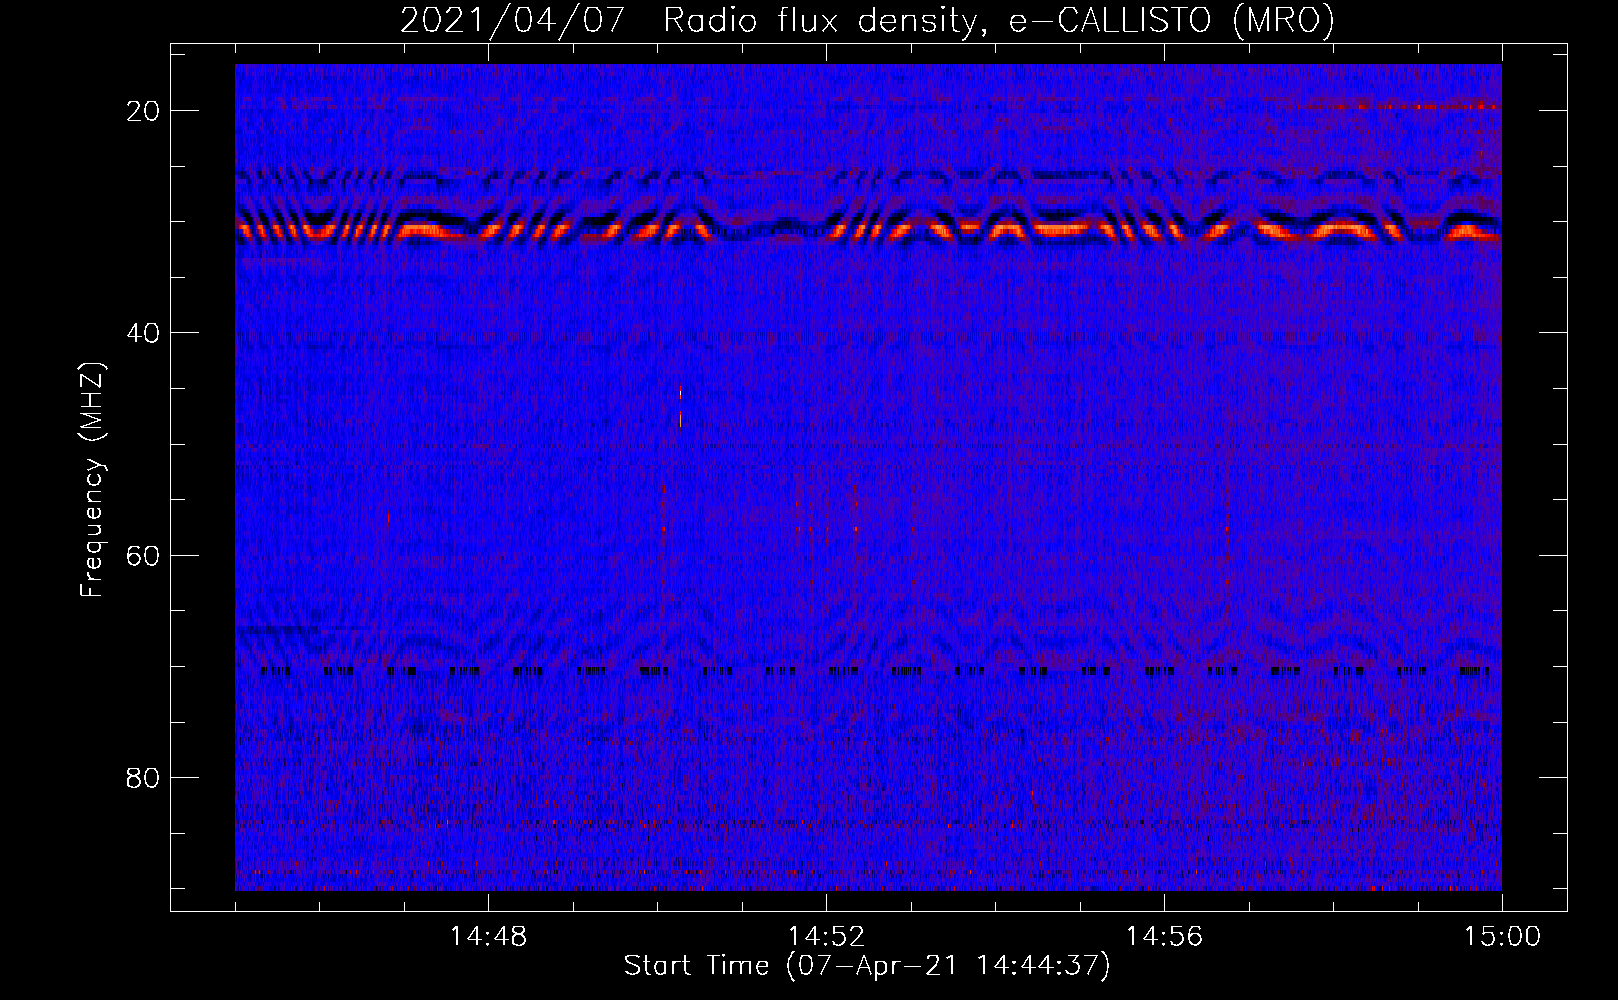The width and height of the screenshot is (1618, 1000).
Task: Click the 20 frequency tick label
Action: point(143,111)
